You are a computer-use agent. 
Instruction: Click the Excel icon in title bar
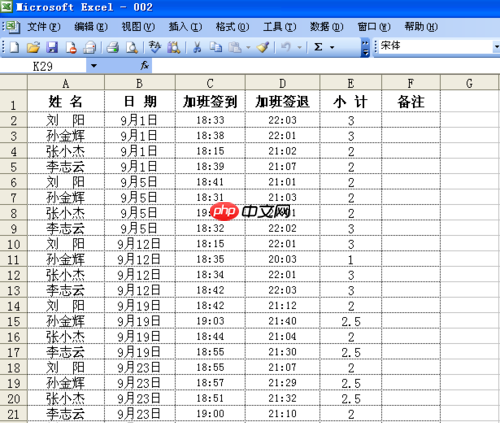(7, 7)
